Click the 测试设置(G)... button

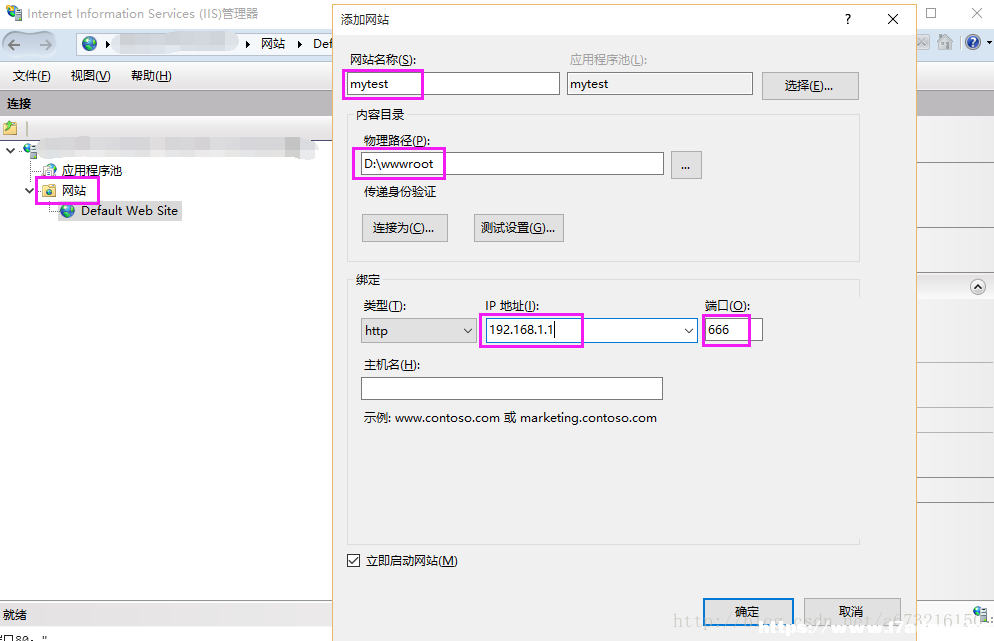pyautogui.click(x=519, y=228)
